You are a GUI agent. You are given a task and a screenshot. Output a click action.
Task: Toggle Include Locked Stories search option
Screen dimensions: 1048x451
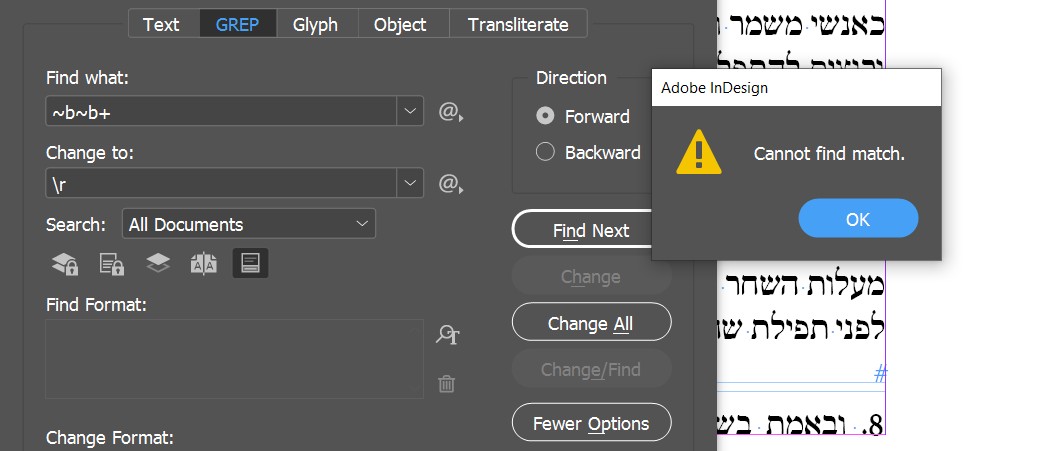click(111, 263)
